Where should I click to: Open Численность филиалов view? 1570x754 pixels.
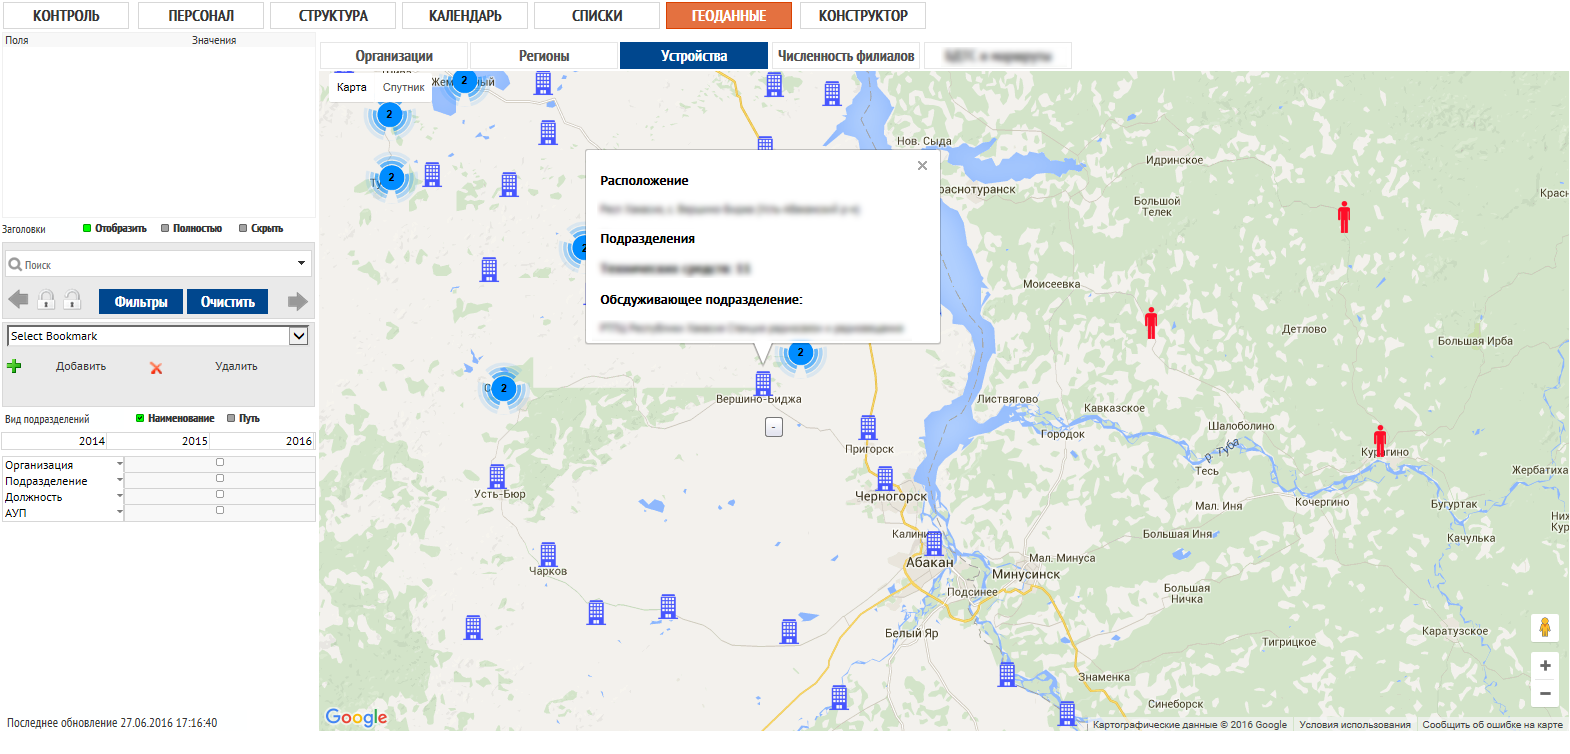tap(846, 56)
